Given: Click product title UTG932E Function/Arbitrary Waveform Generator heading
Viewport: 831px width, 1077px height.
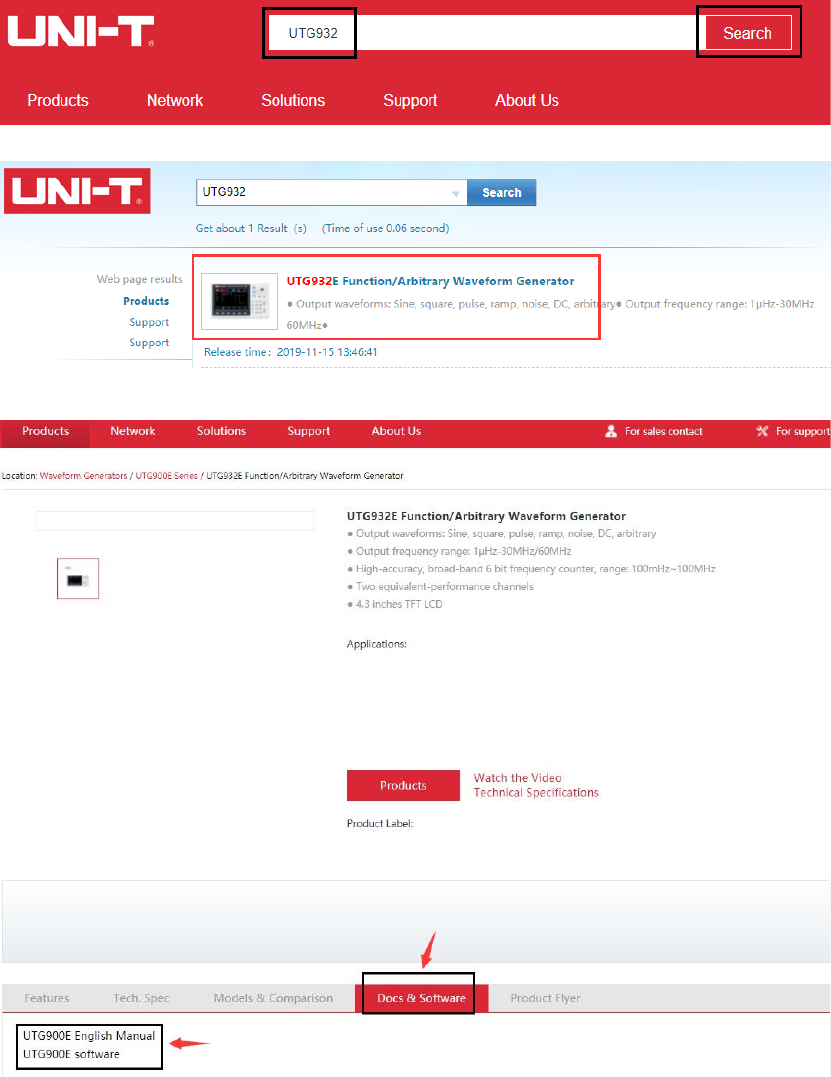Looking at the screenshot, I should [486, 516].
